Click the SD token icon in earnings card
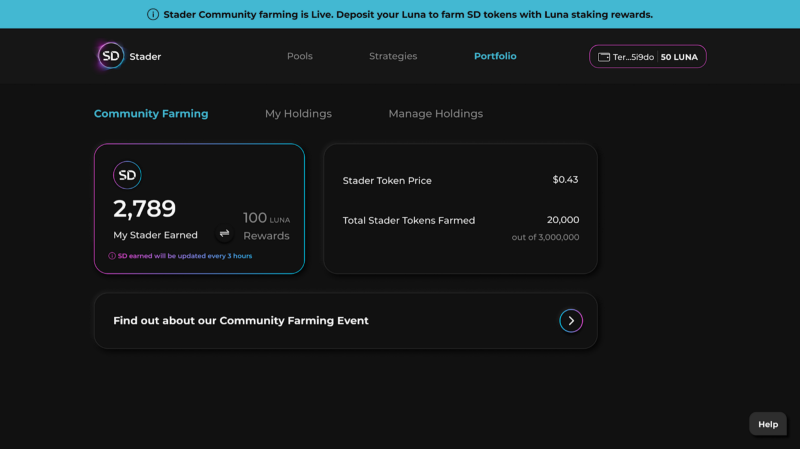Viewport: 800px width, 449px height. [127, 175]
